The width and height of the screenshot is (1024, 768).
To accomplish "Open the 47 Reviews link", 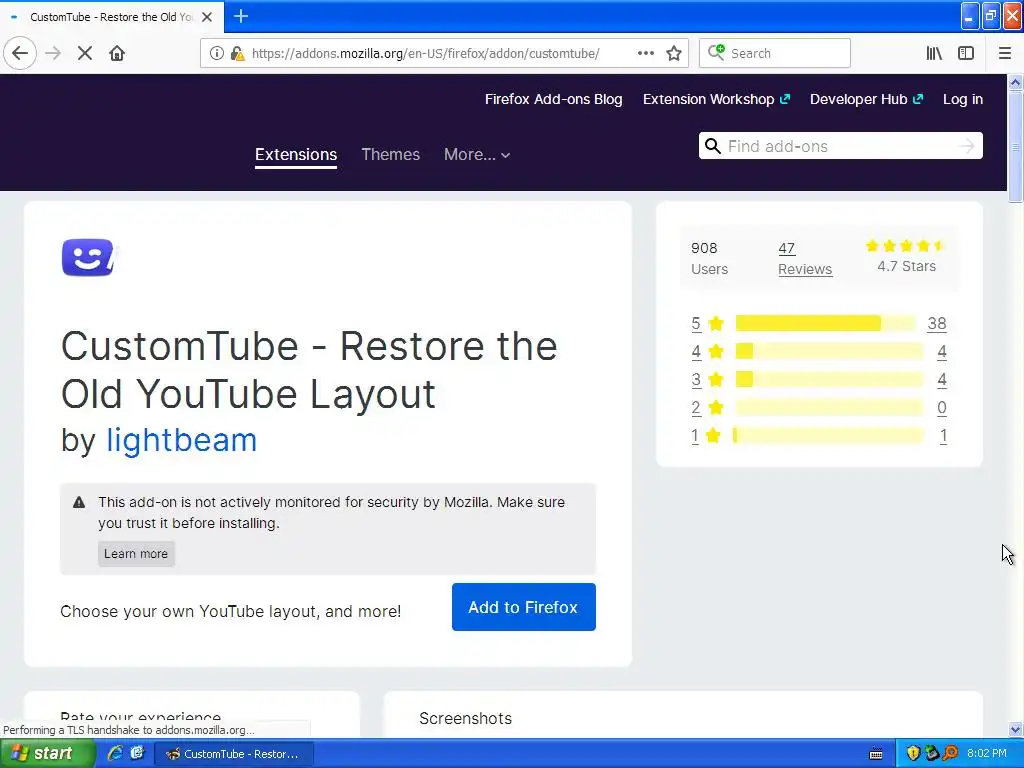I will point(805,259).
